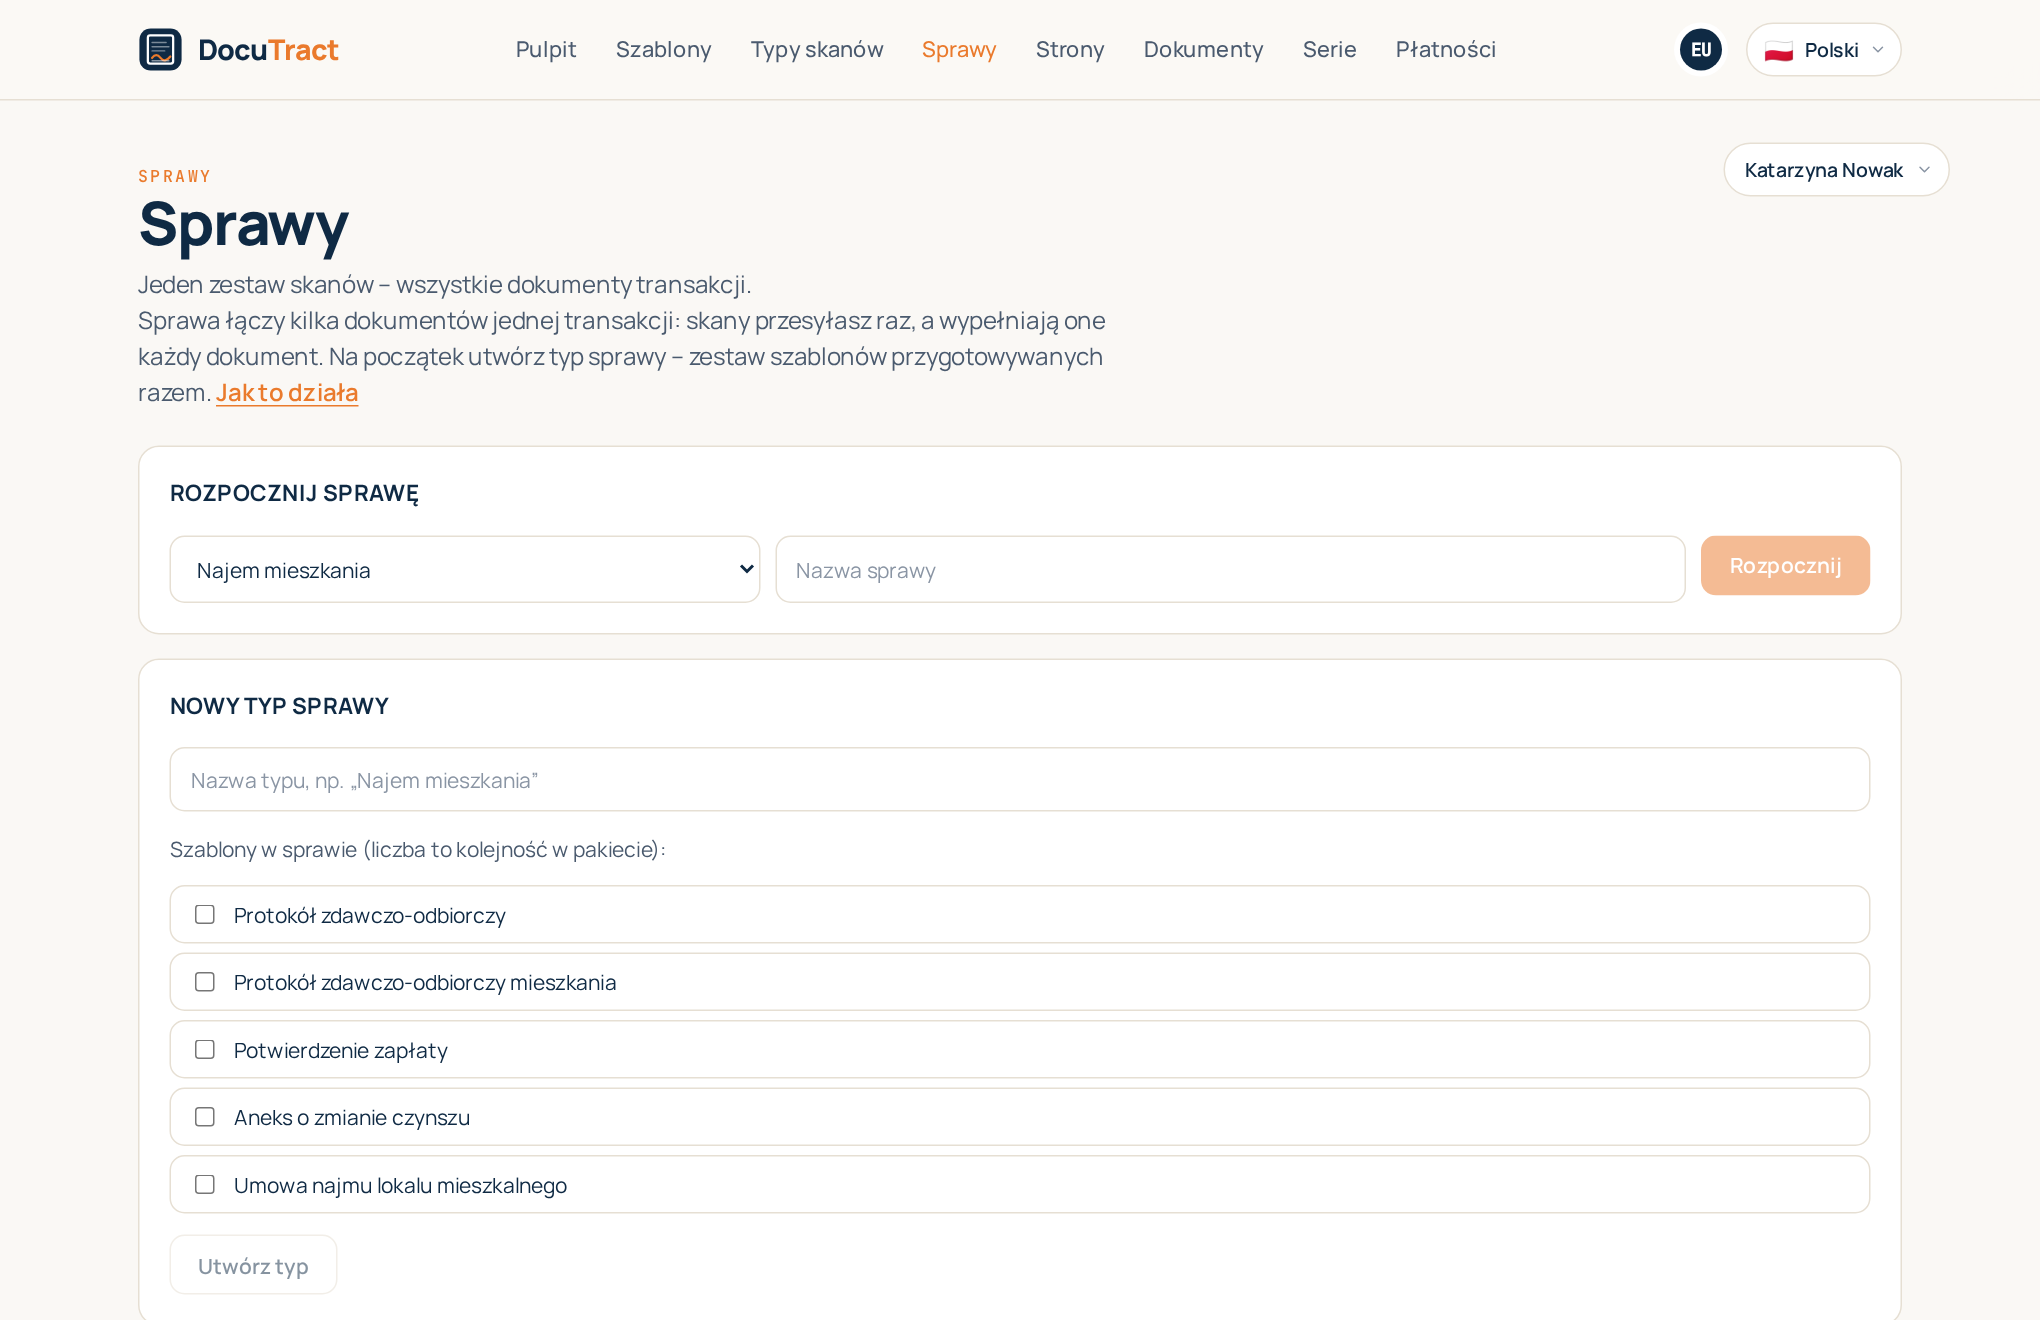
Task: Click the EU region badge icon
Action: click(x=1700, y=49)
